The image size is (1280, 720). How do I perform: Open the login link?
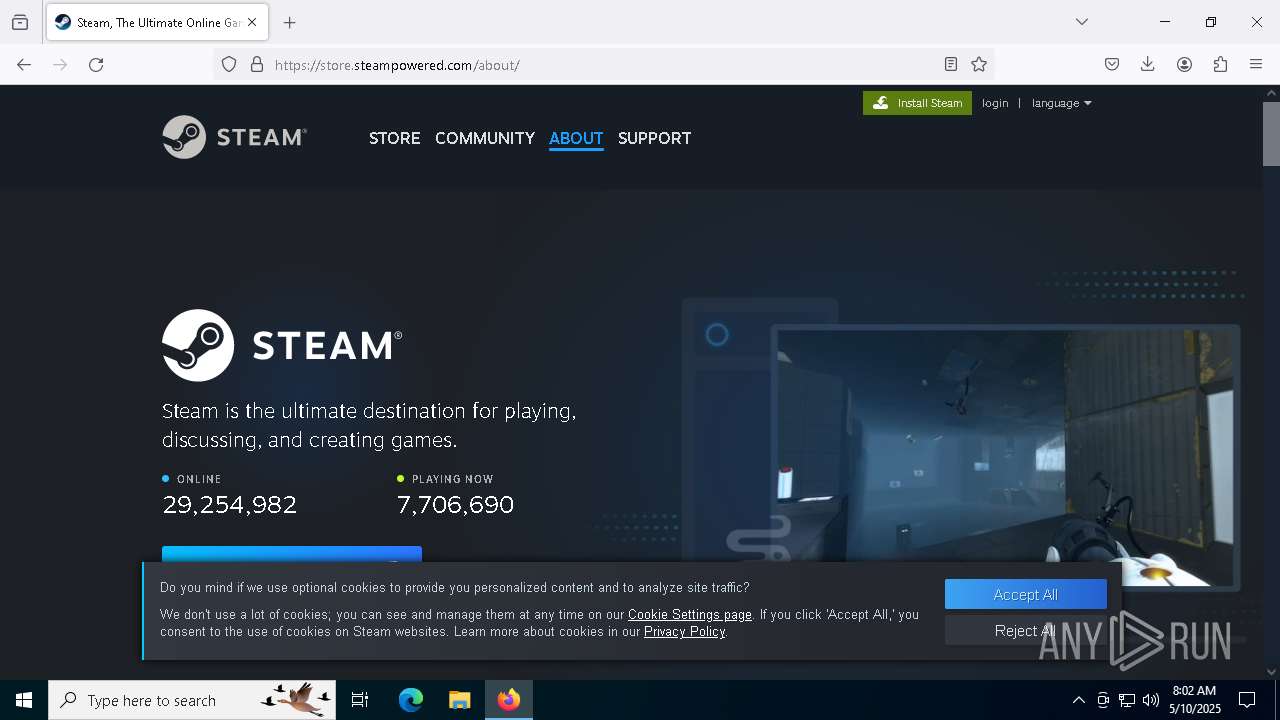995,103
